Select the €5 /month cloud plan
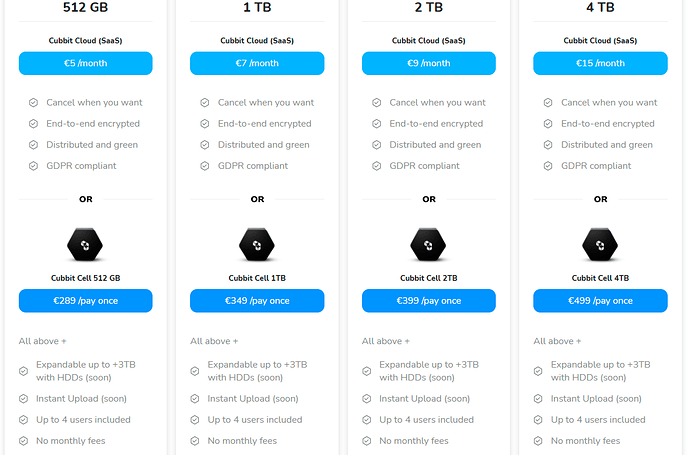 tap(85, 63)
